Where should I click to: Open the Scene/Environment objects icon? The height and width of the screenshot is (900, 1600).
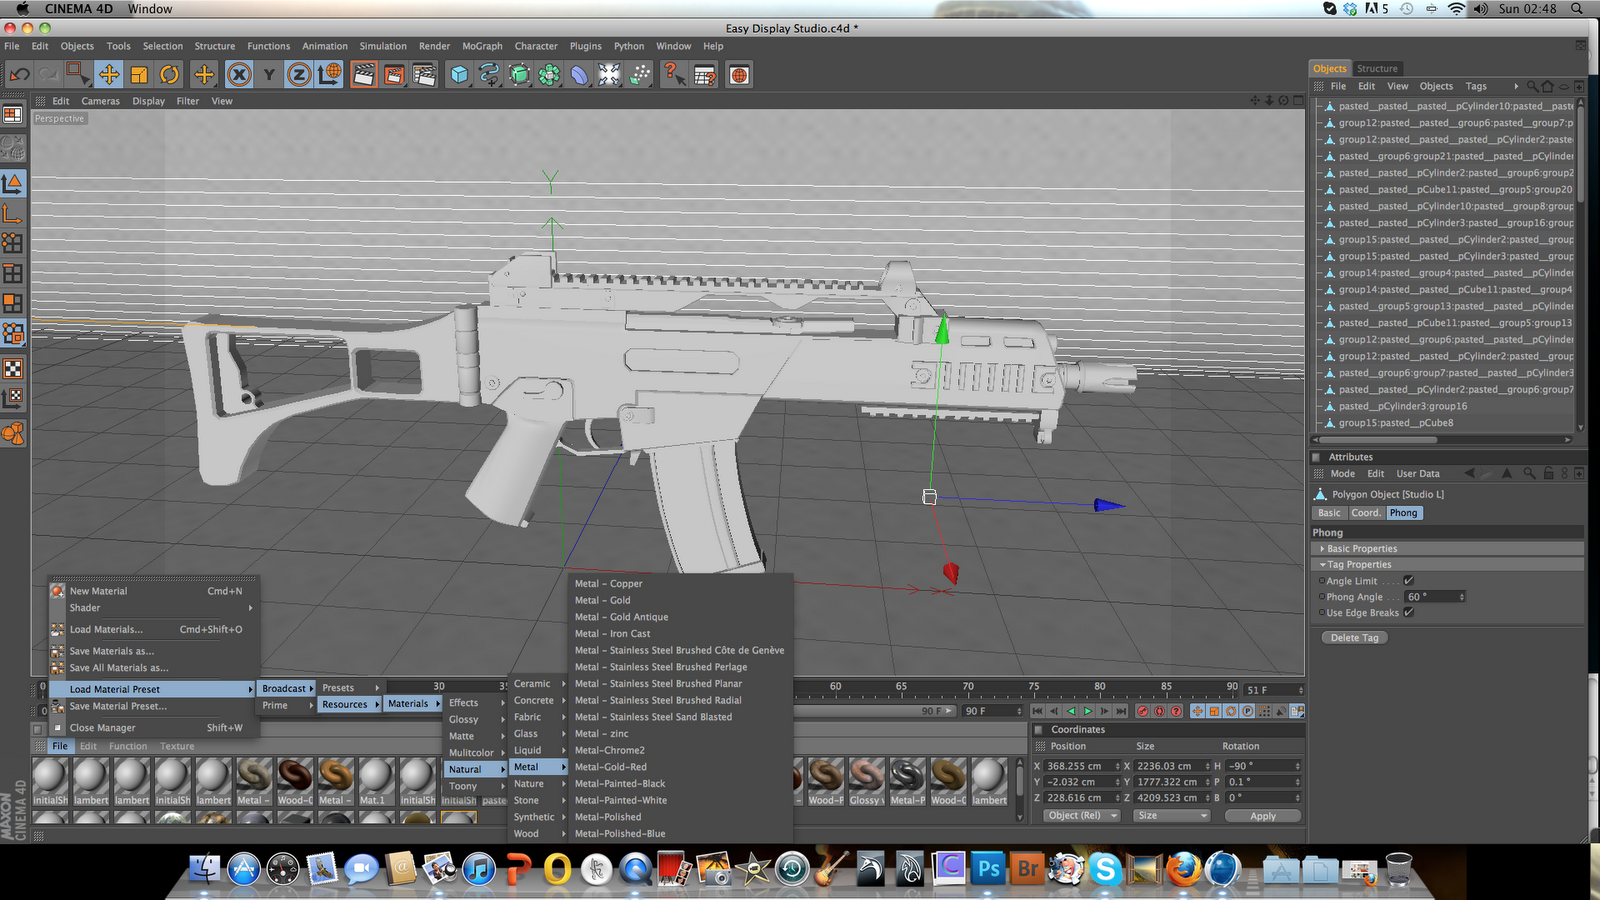(609, 74)
